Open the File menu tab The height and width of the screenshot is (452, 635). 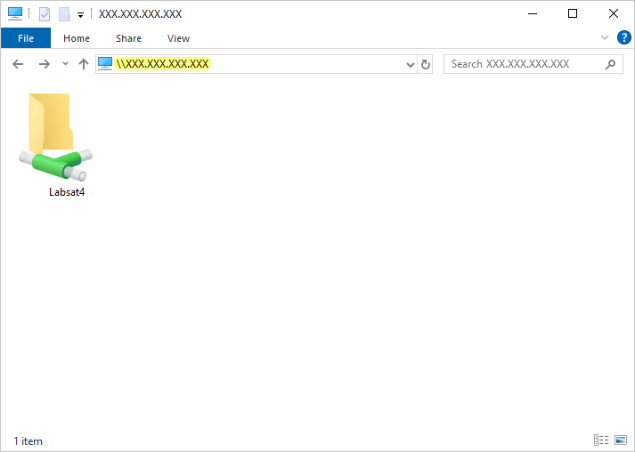point(26,38)
